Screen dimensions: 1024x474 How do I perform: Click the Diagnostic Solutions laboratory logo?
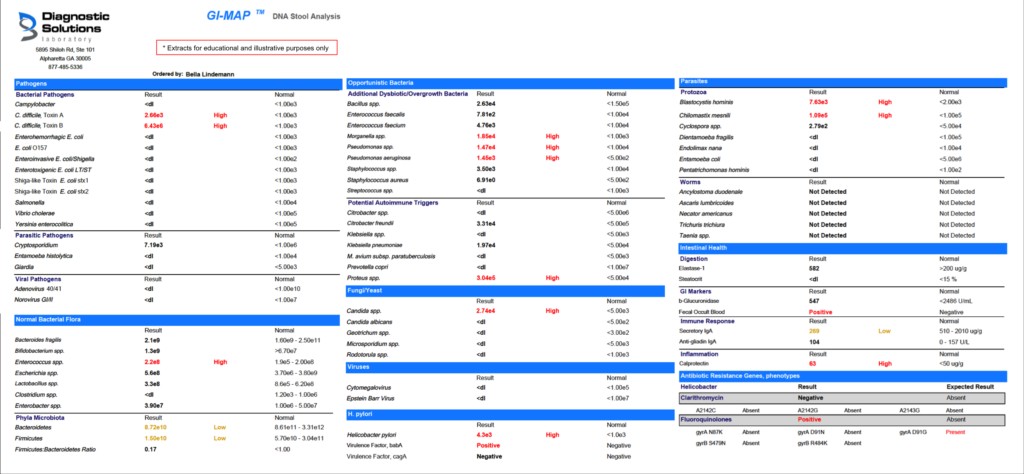64,25
